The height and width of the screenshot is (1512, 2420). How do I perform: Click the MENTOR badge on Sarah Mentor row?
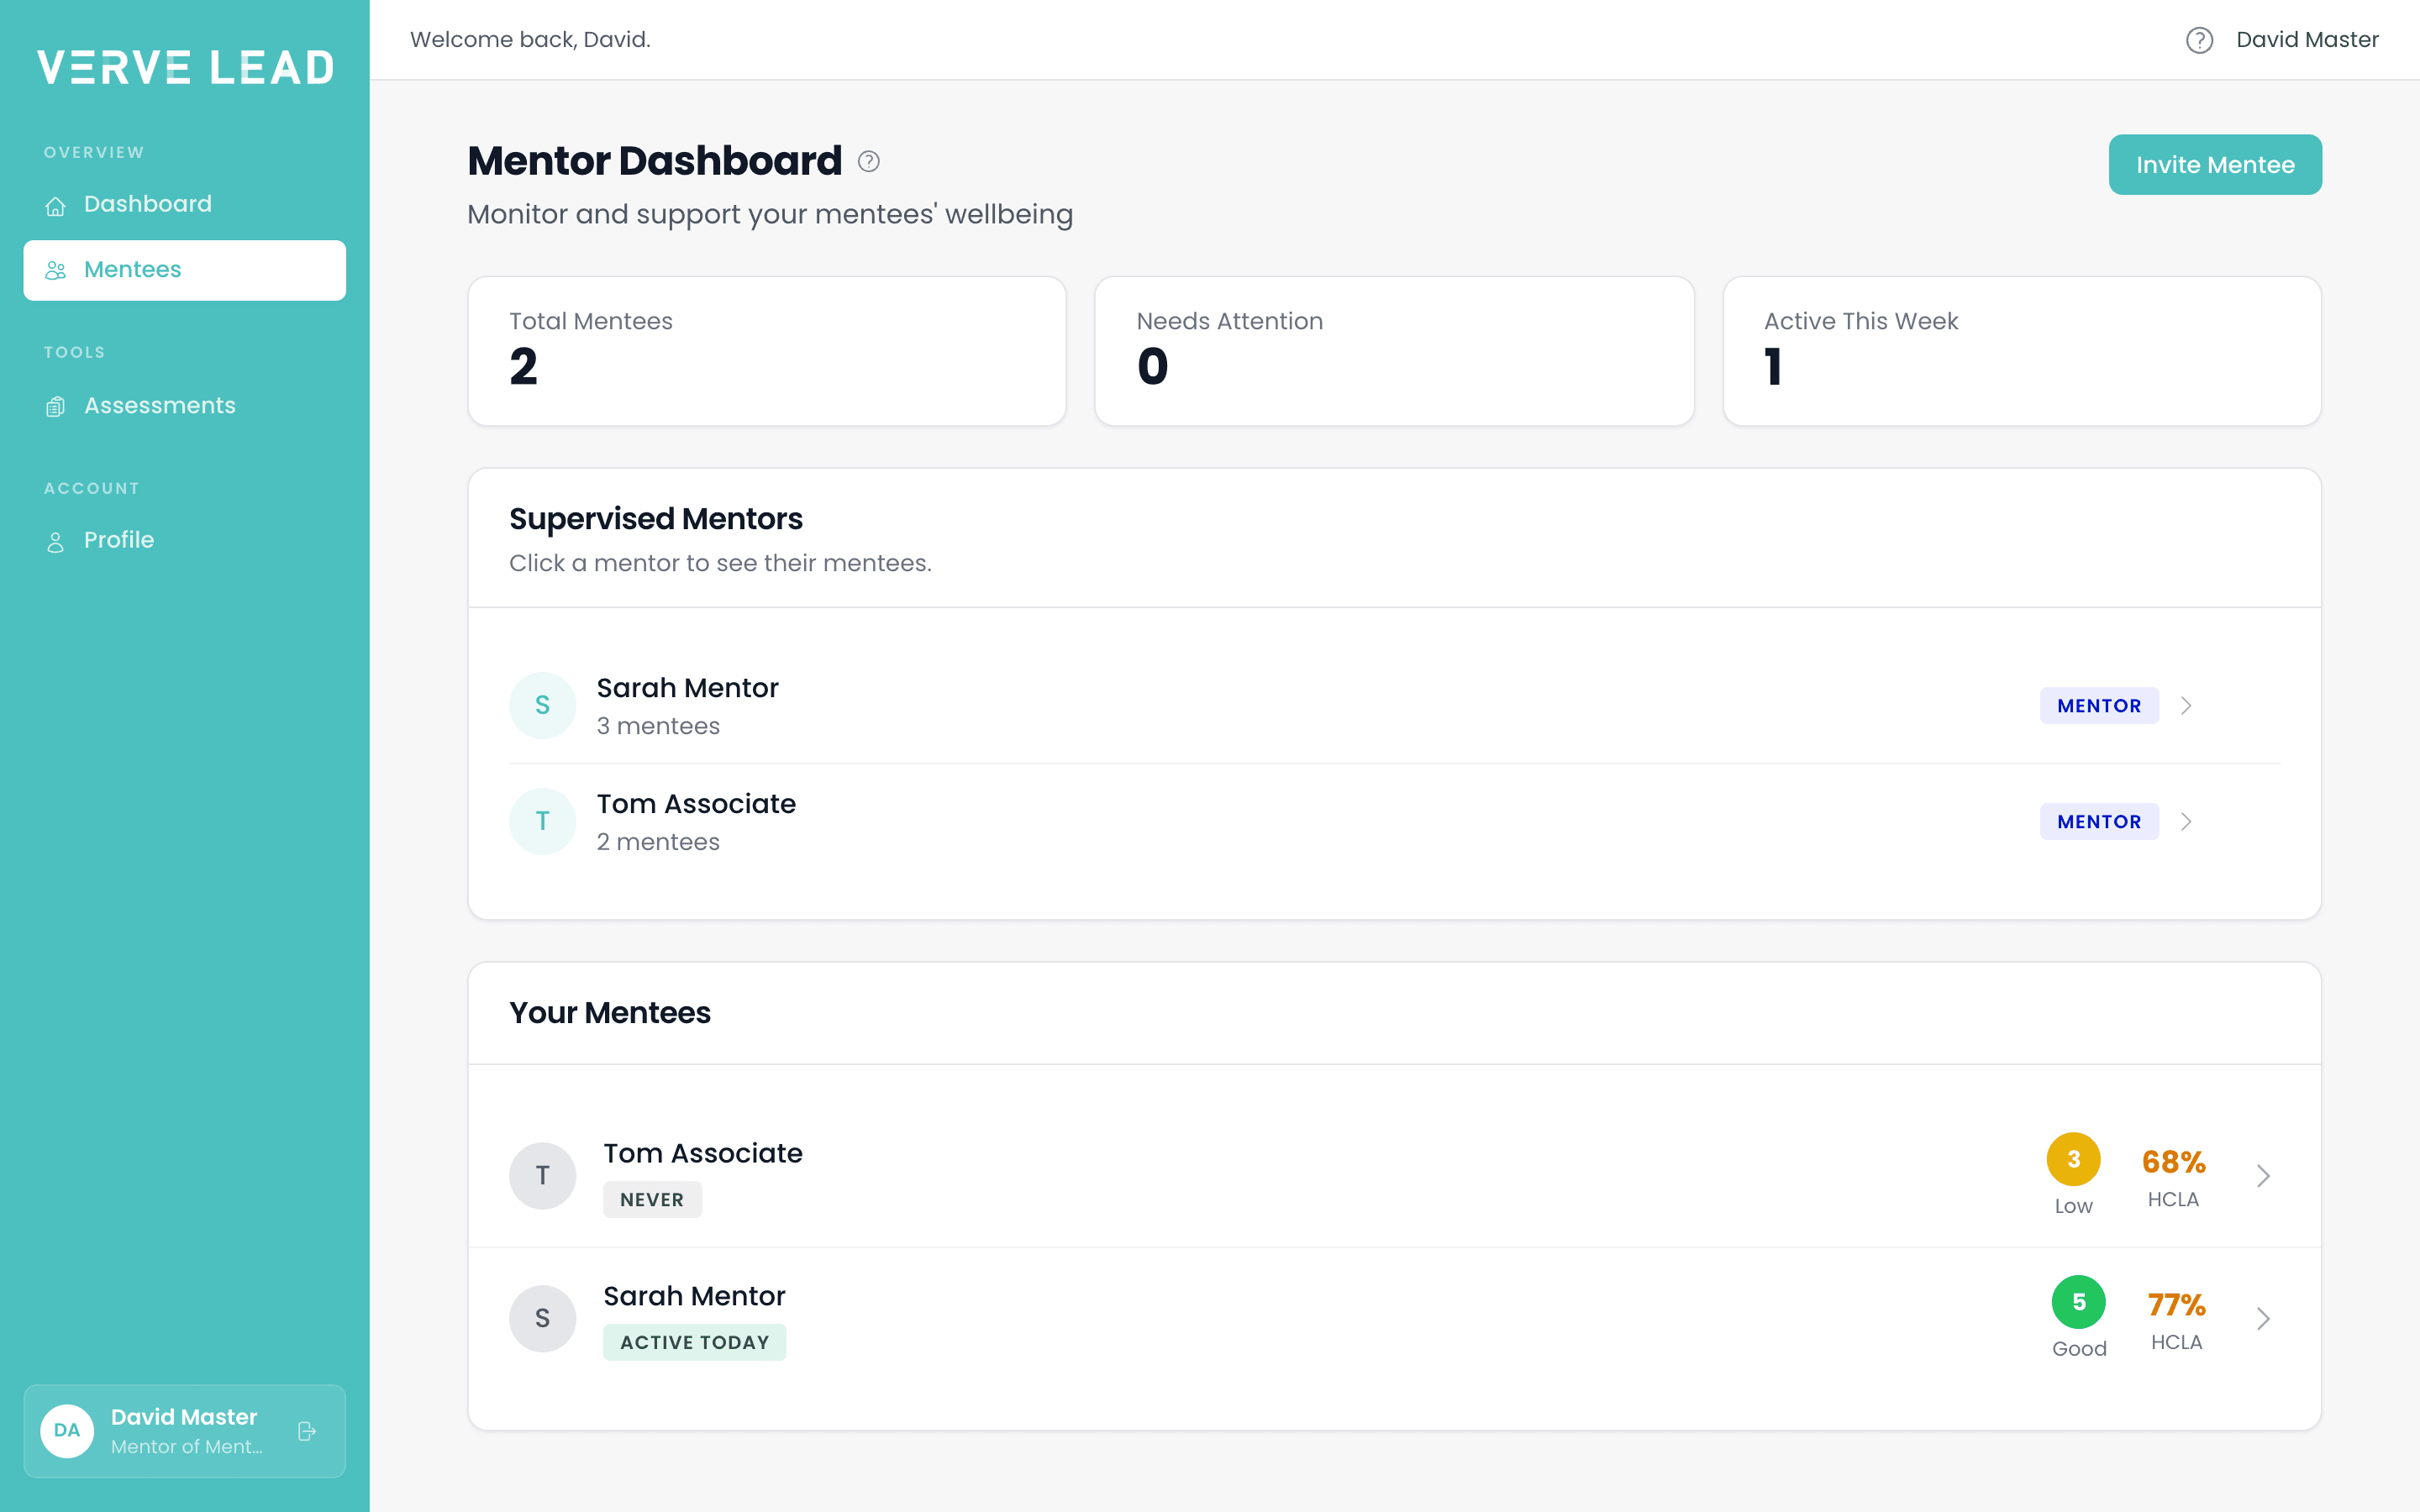pos(2099,706)
